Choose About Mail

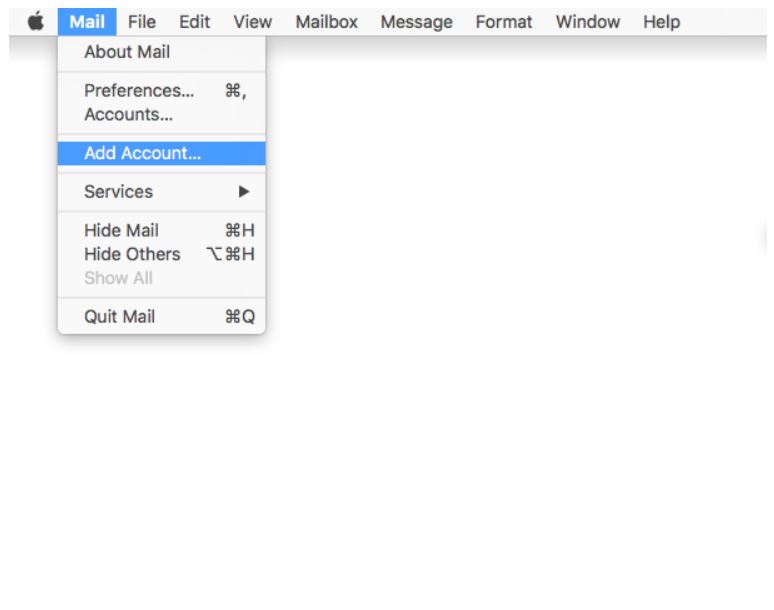click(x=161, y=52)
